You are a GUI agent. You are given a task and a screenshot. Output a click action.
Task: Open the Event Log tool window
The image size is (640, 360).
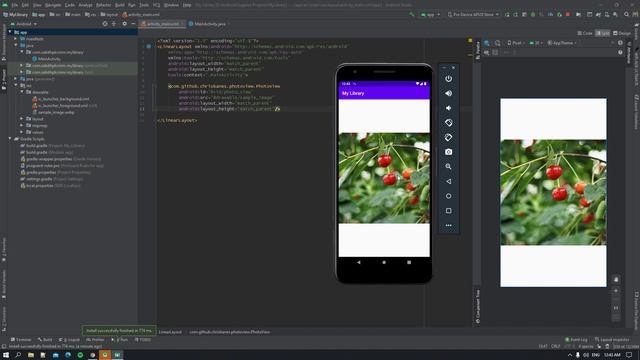pos(576,340)
